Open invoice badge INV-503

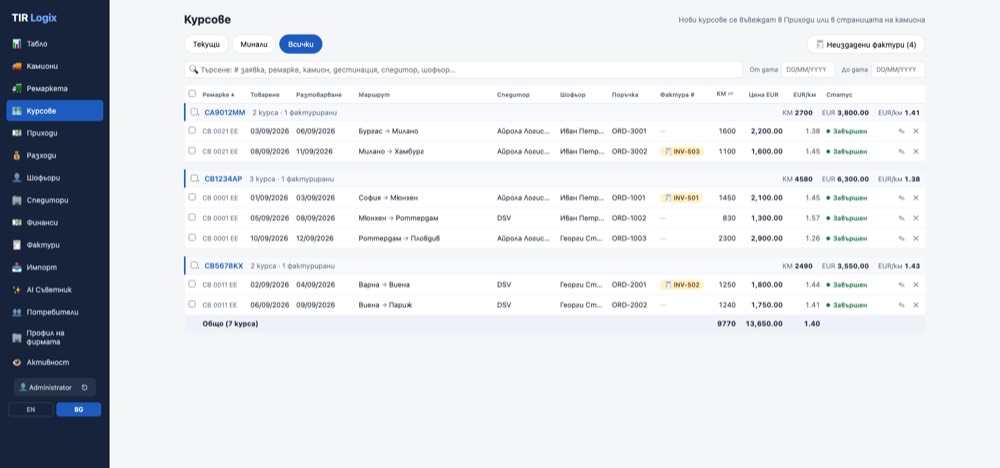tap(682, 152)
